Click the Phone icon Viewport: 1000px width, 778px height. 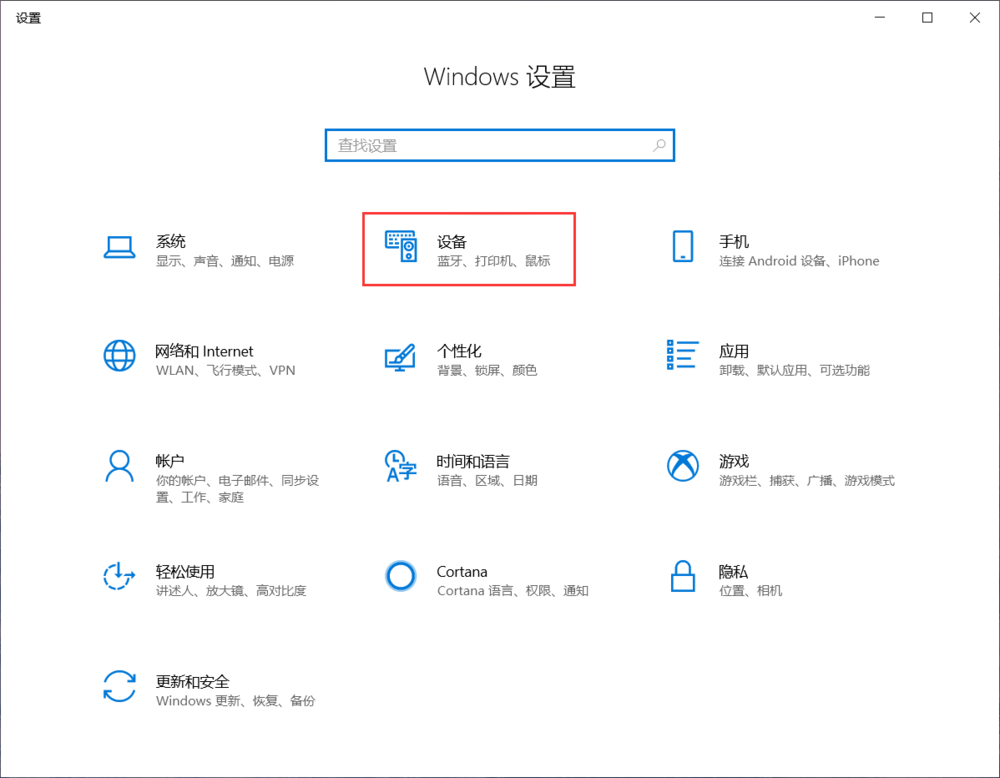683,247
